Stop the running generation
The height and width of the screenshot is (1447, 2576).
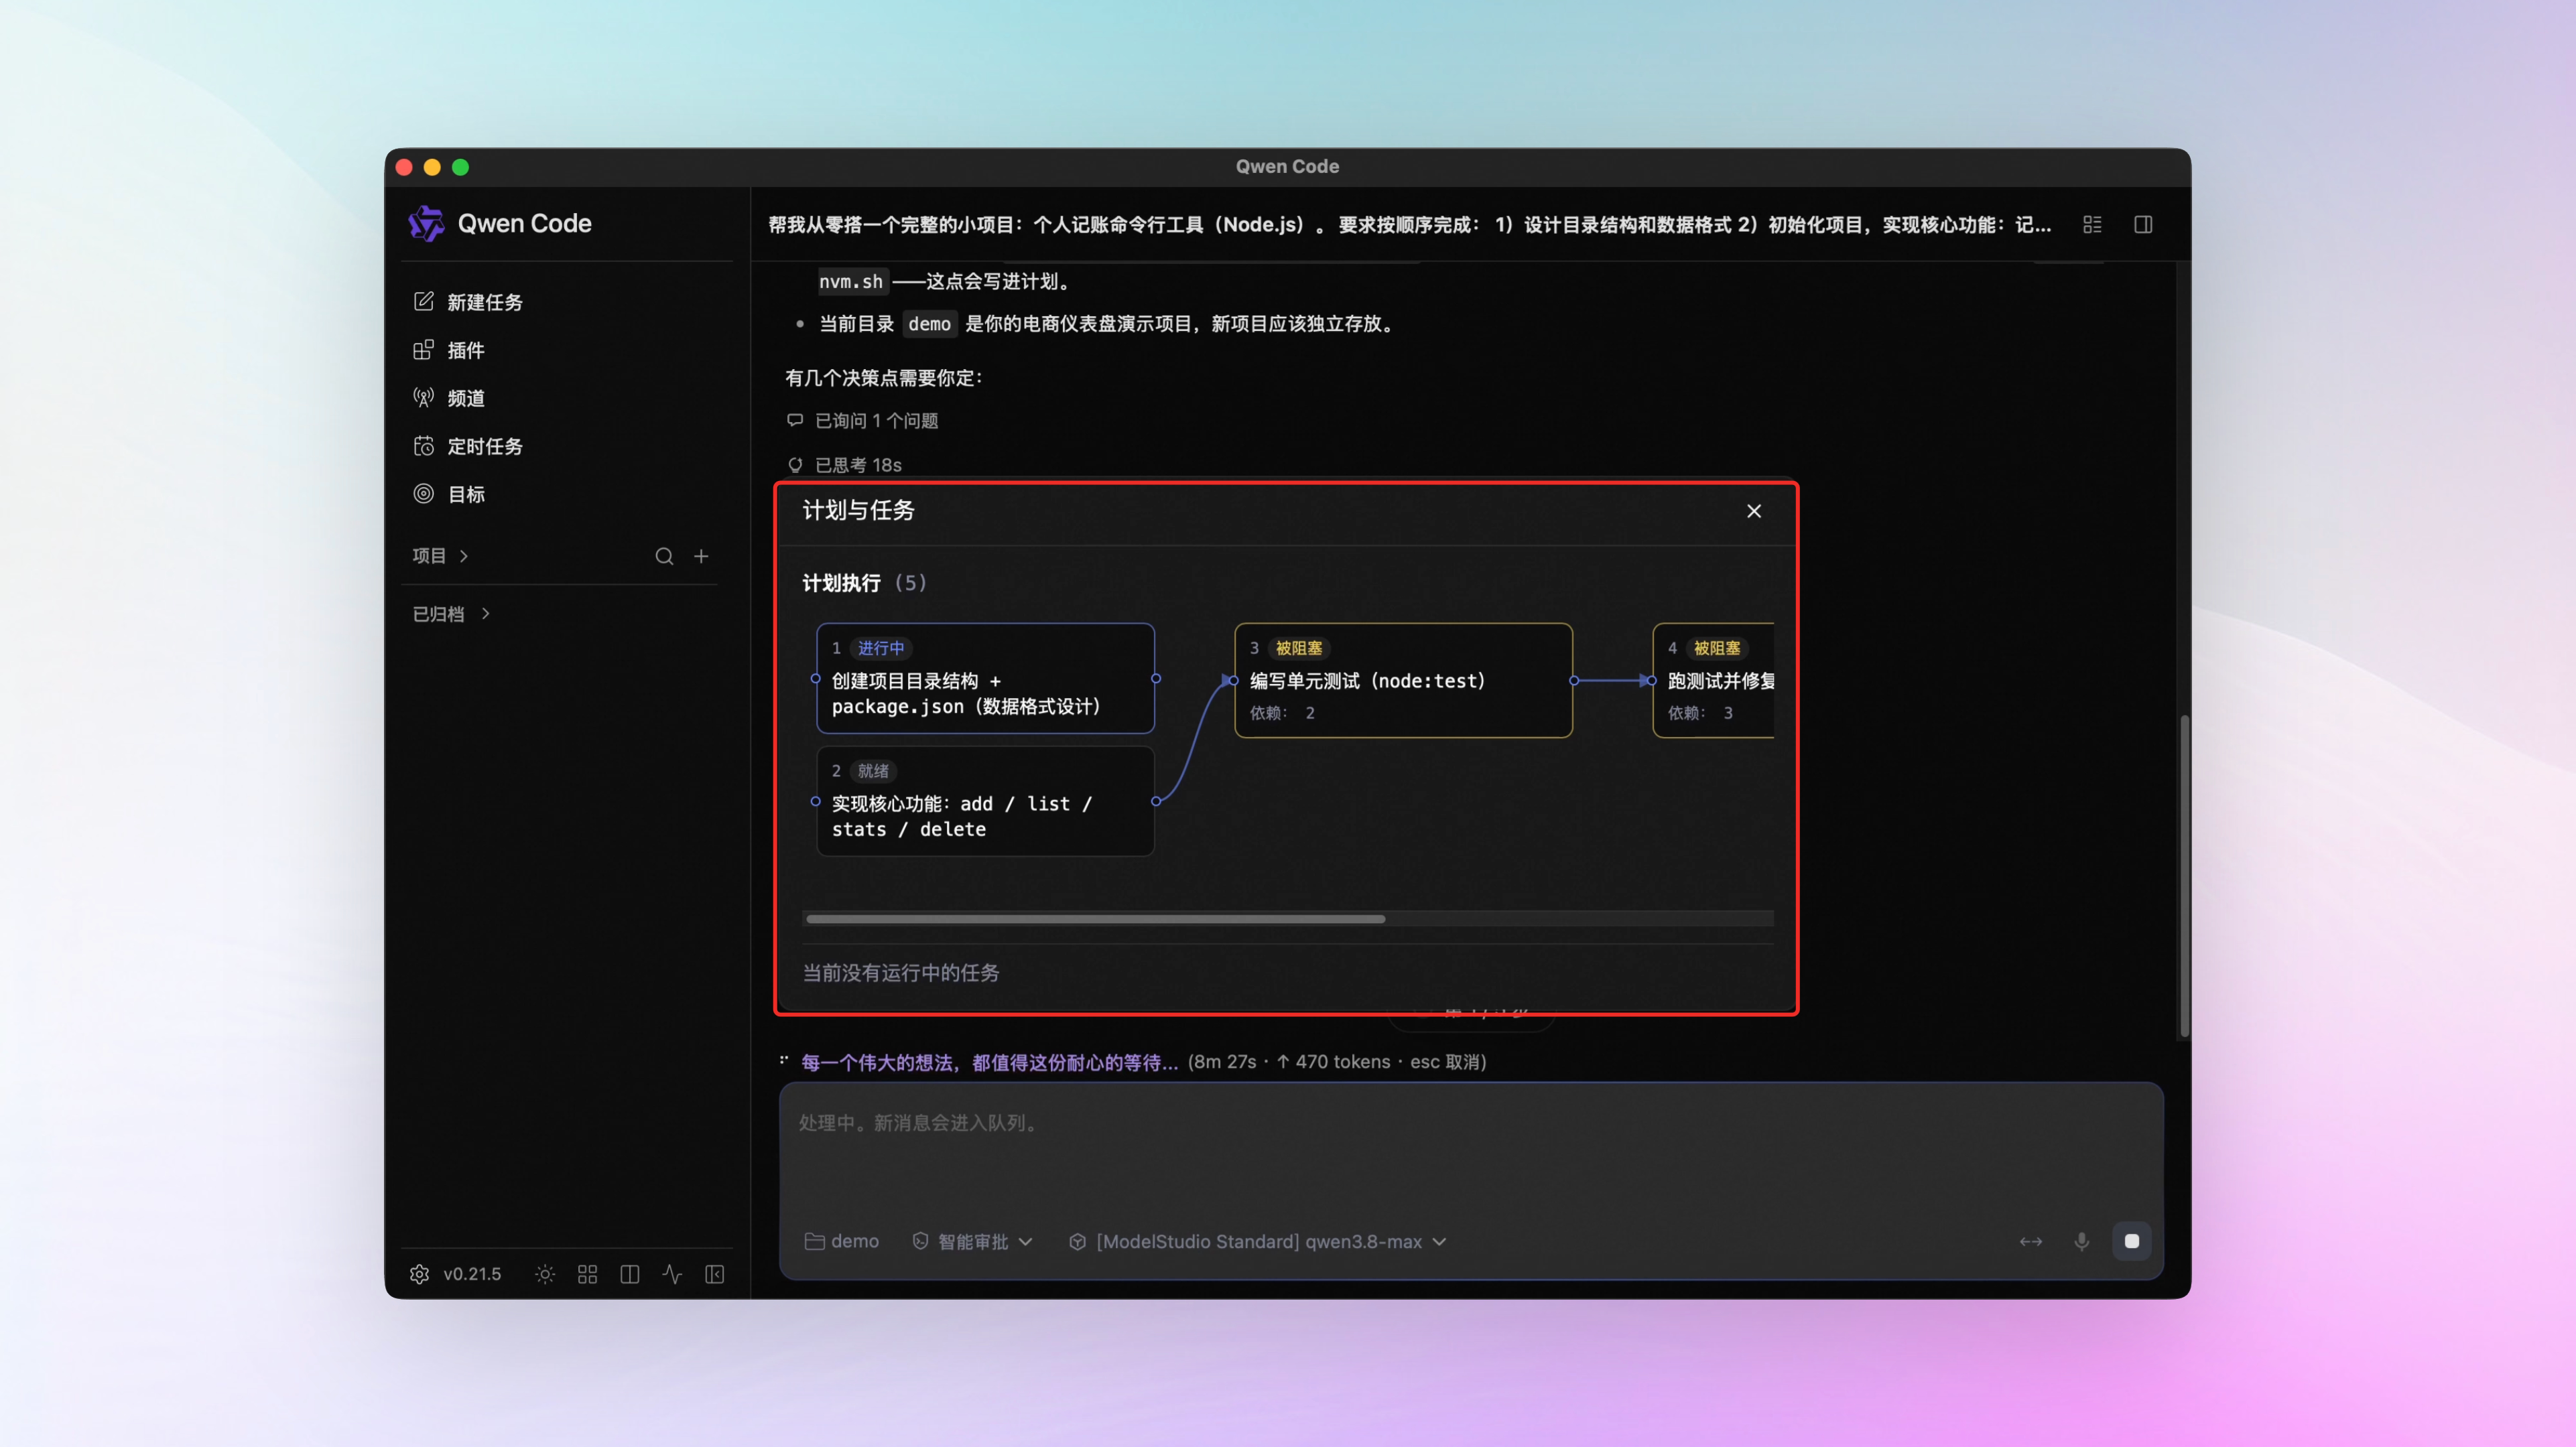pyautogui.click(x=2132, y=1241)
